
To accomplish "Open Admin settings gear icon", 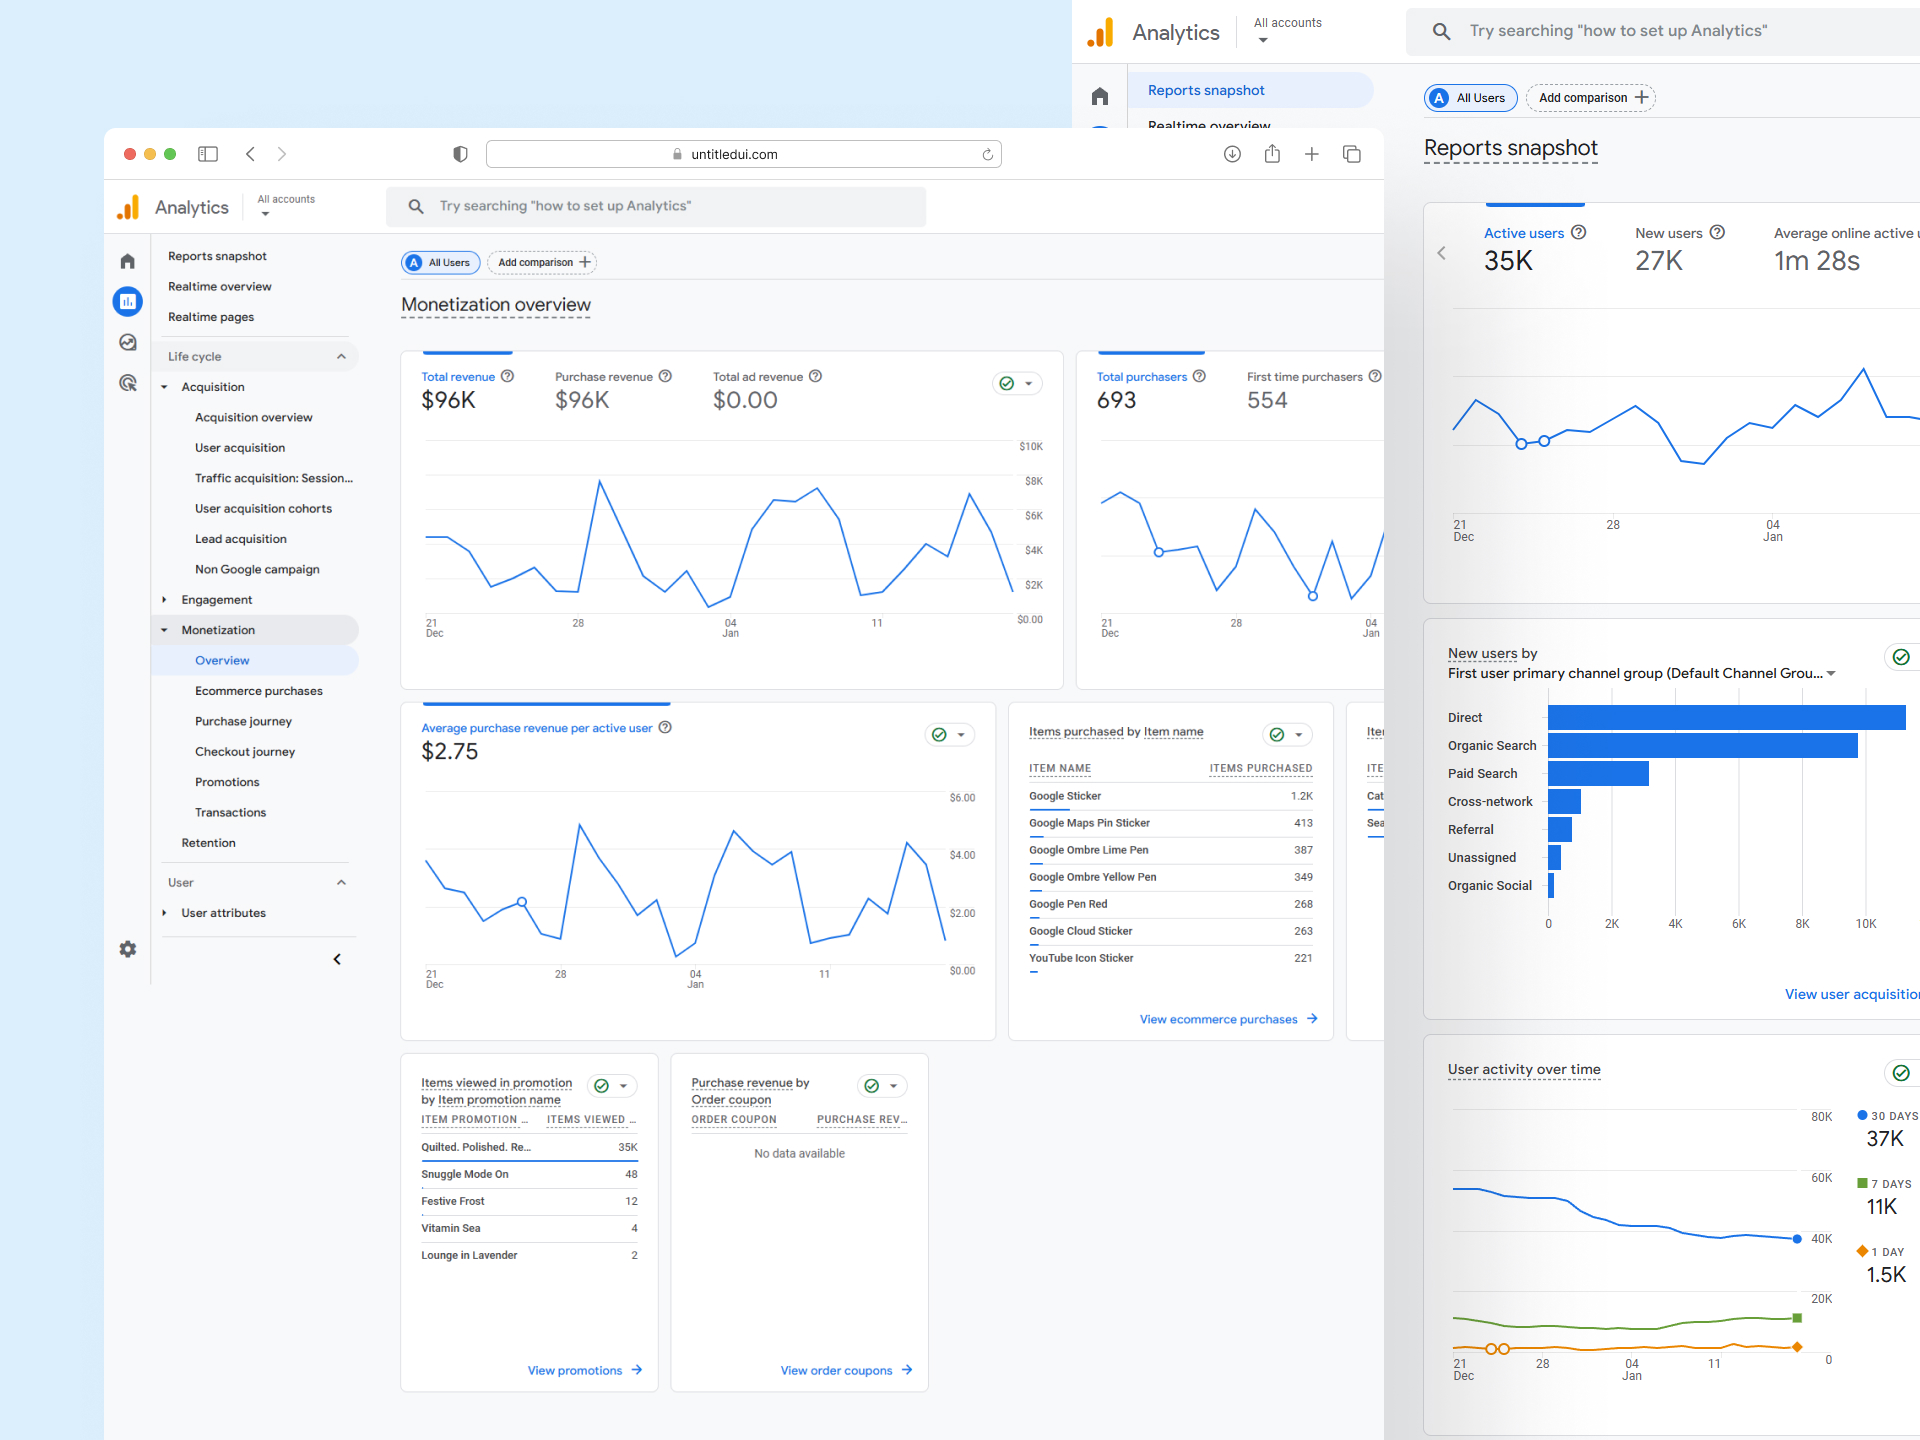I will (128, 949).
